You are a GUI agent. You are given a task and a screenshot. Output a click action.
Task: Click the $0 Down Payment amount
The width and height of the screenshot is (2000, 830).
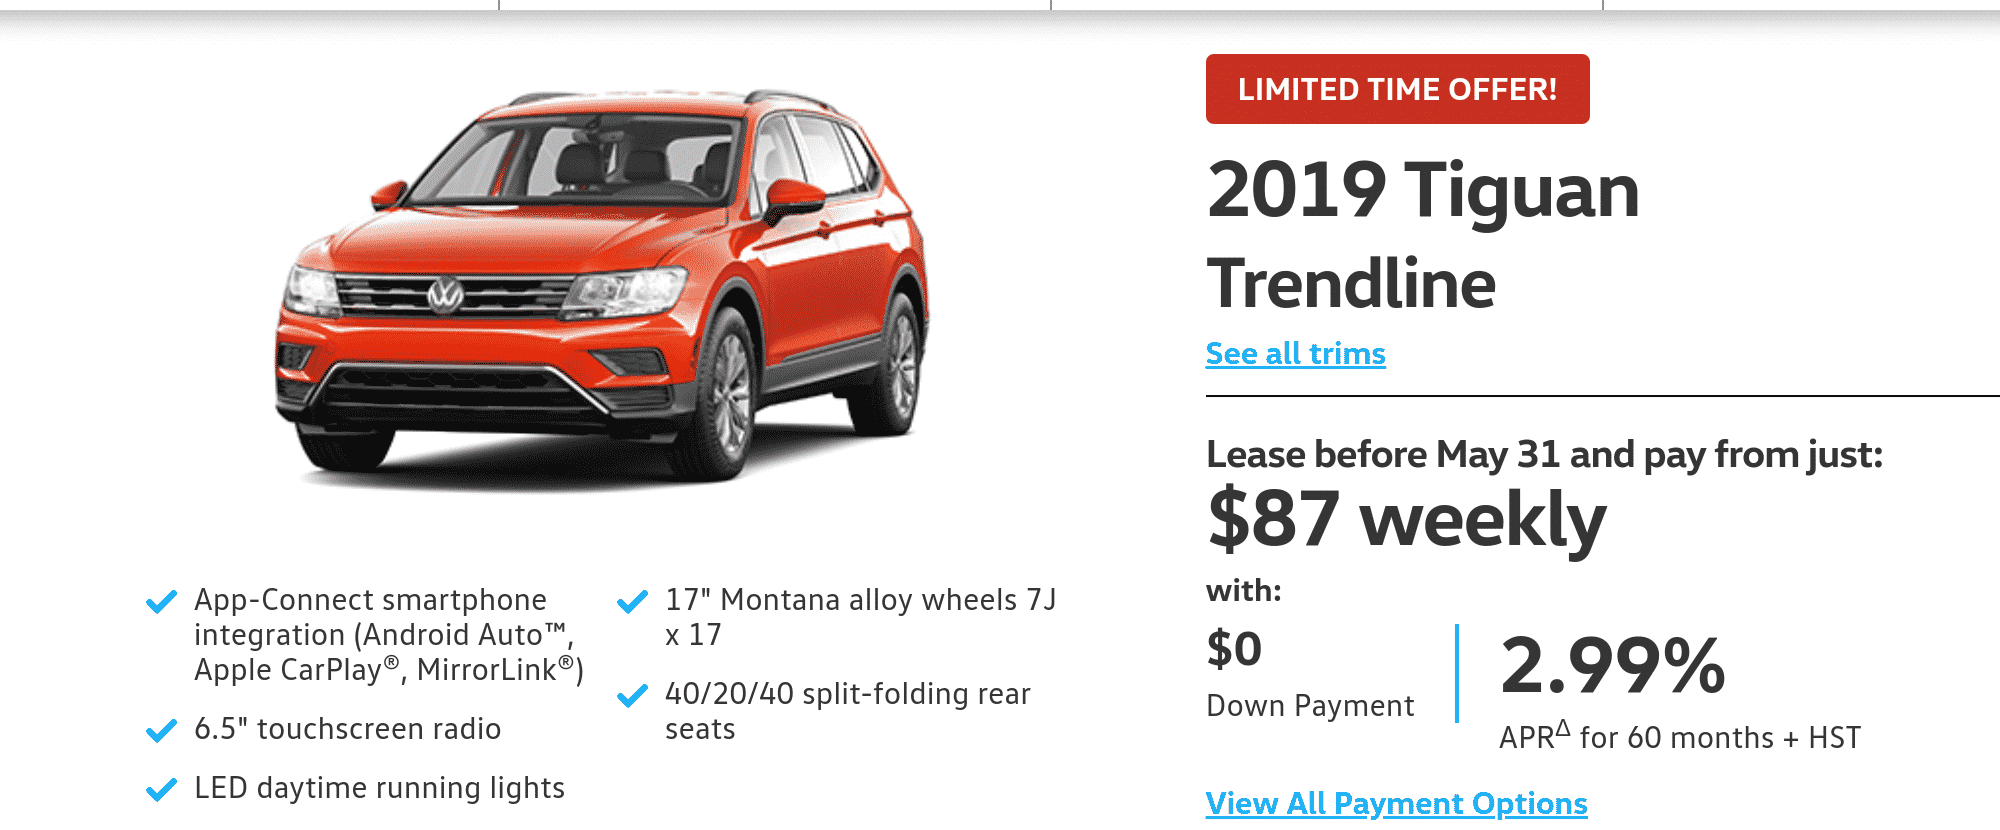point(1234,649)
